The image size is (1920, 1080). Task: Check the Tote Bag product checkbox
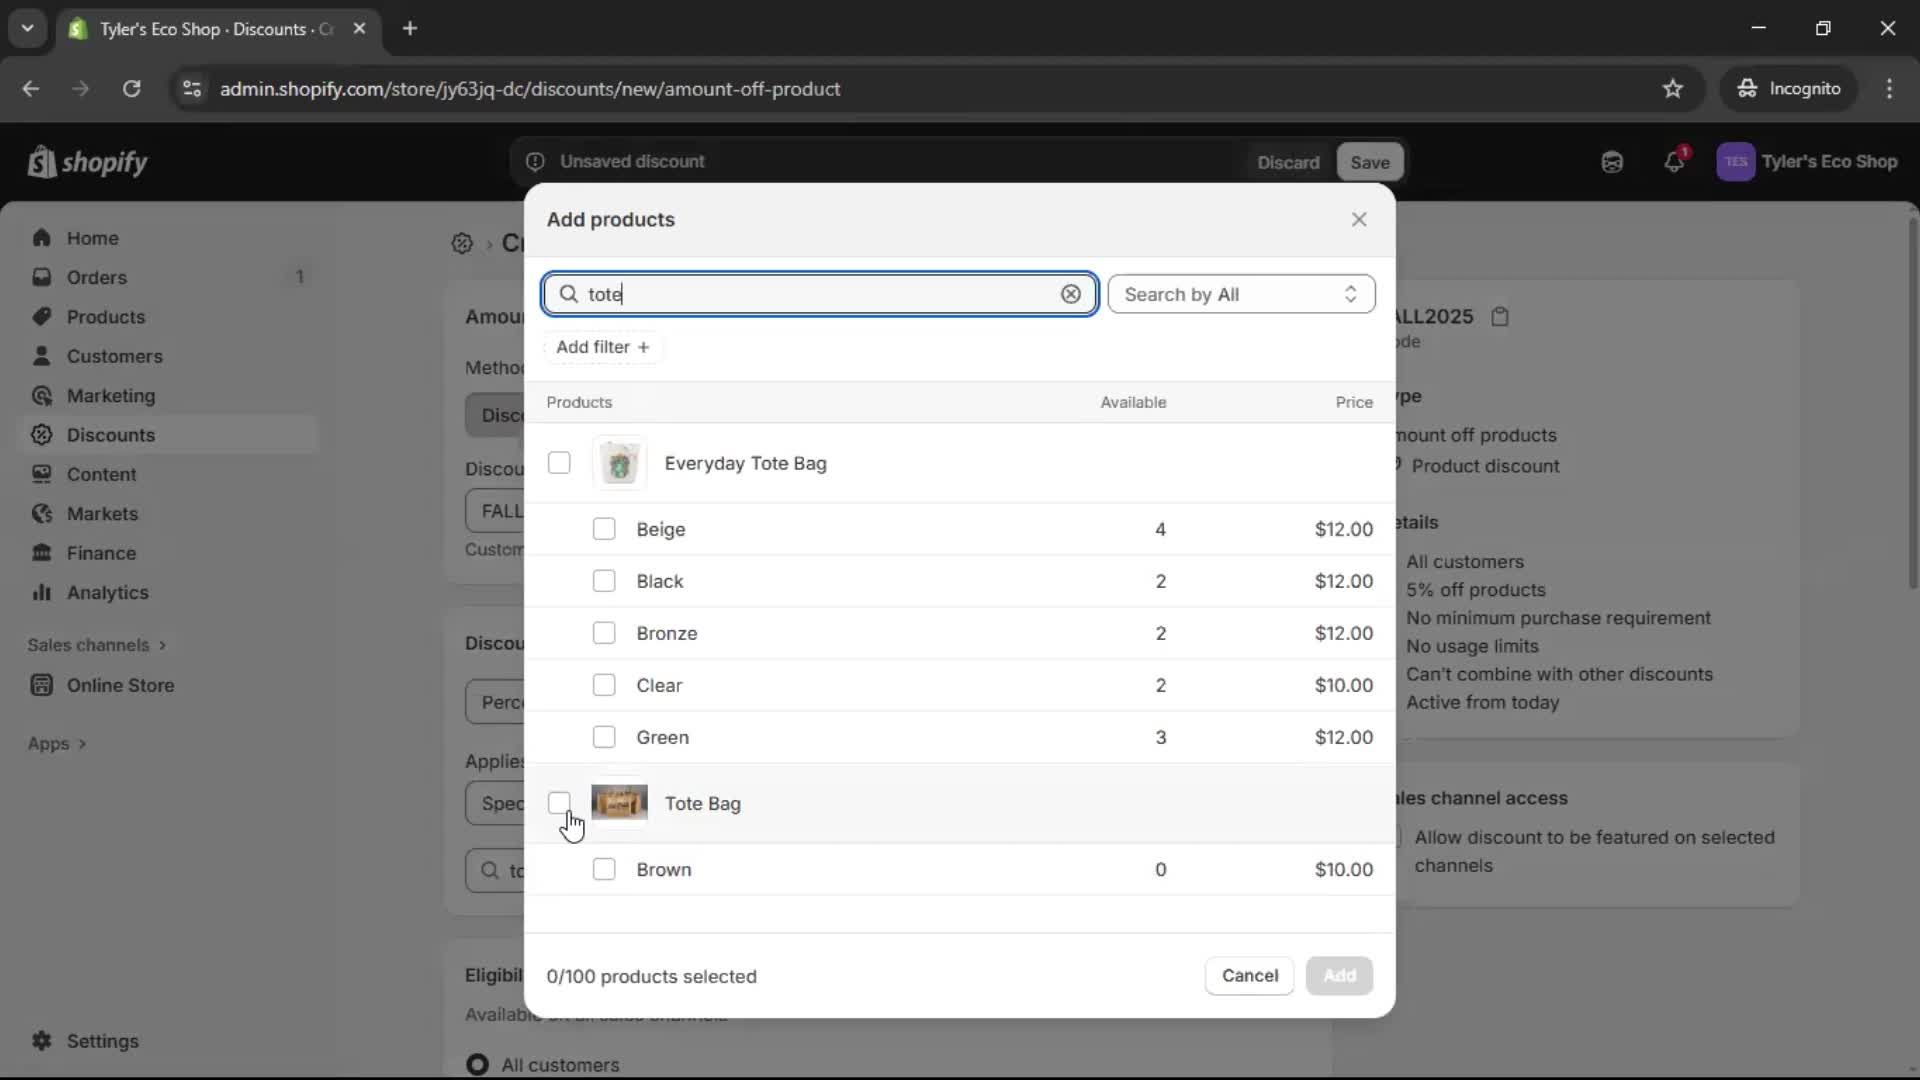click(x=559, y=803)
